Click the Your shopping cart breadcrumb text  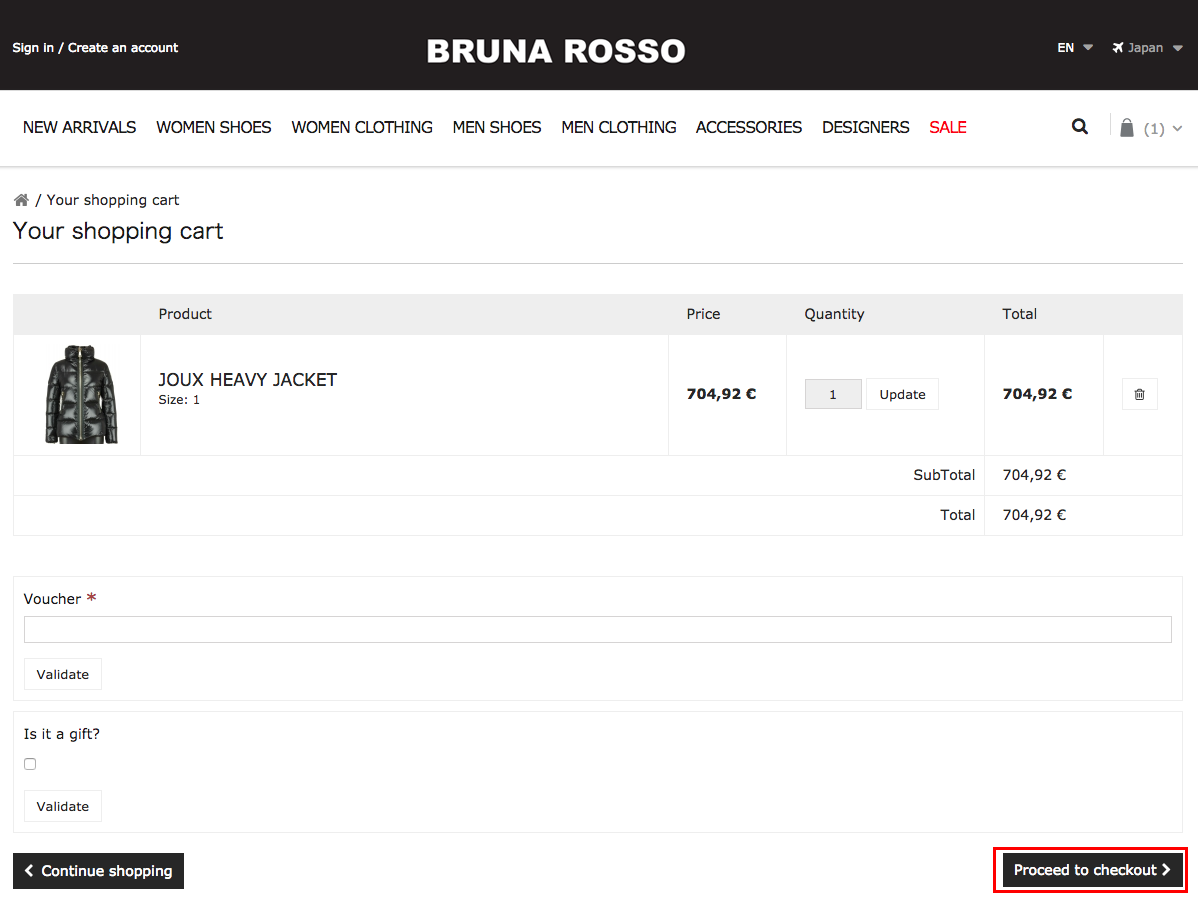click(x=112, y=200)
